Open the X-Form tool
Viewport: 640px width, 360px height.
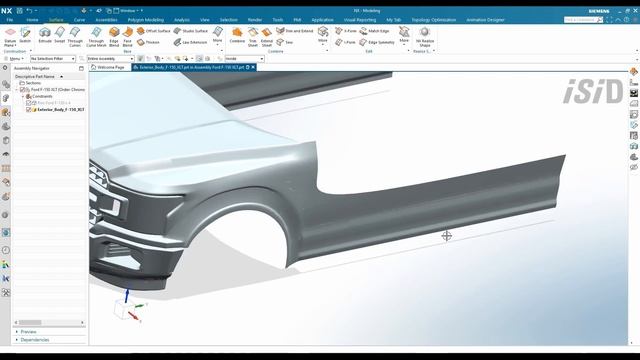click(x=346, y=31)
